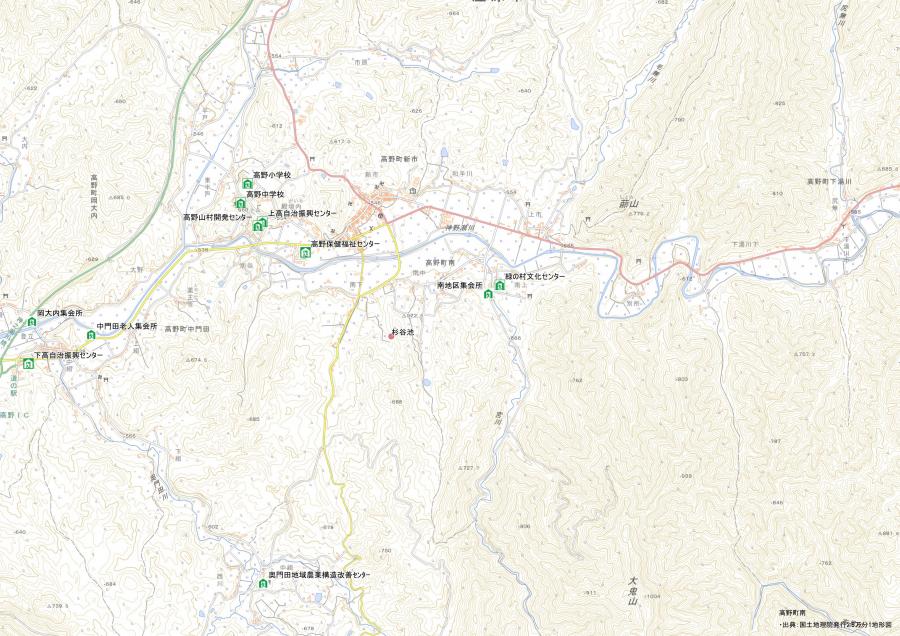The width and height of the screenshot is (900, 636).
Task: Click the 高野保健福祉センター facility icon
Action: 305,253
